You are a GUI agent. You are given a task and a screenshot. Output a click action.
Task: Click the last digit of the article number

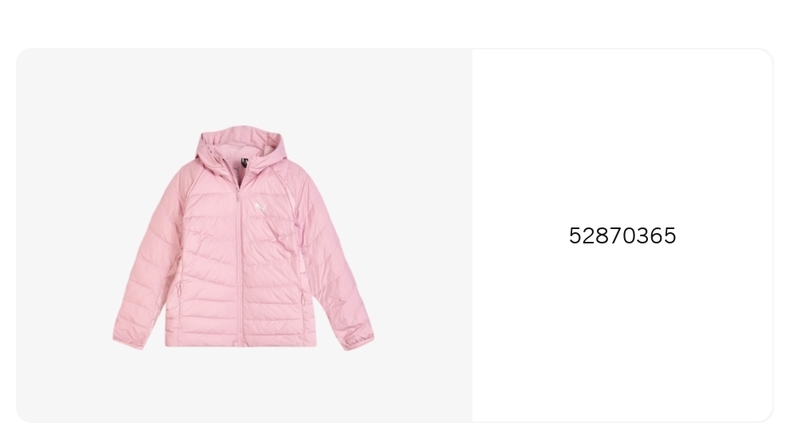670,236
